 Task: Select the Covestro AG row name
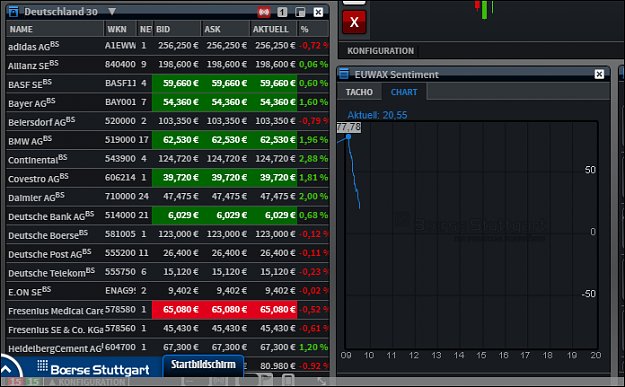38,178
